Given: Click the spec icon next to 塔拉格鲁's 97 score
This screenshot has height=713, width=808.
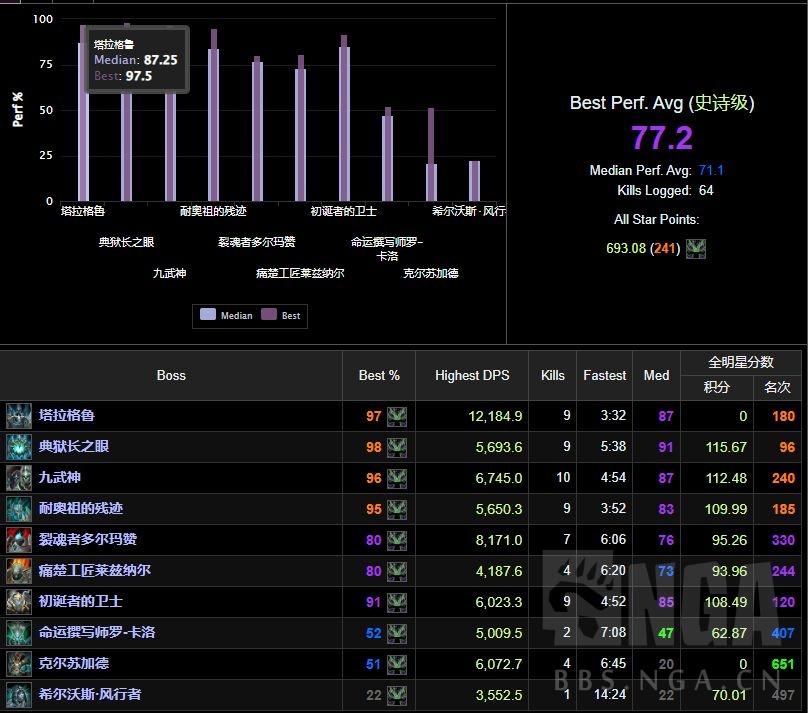Looking at the screenshot, I should click(397, 416).
